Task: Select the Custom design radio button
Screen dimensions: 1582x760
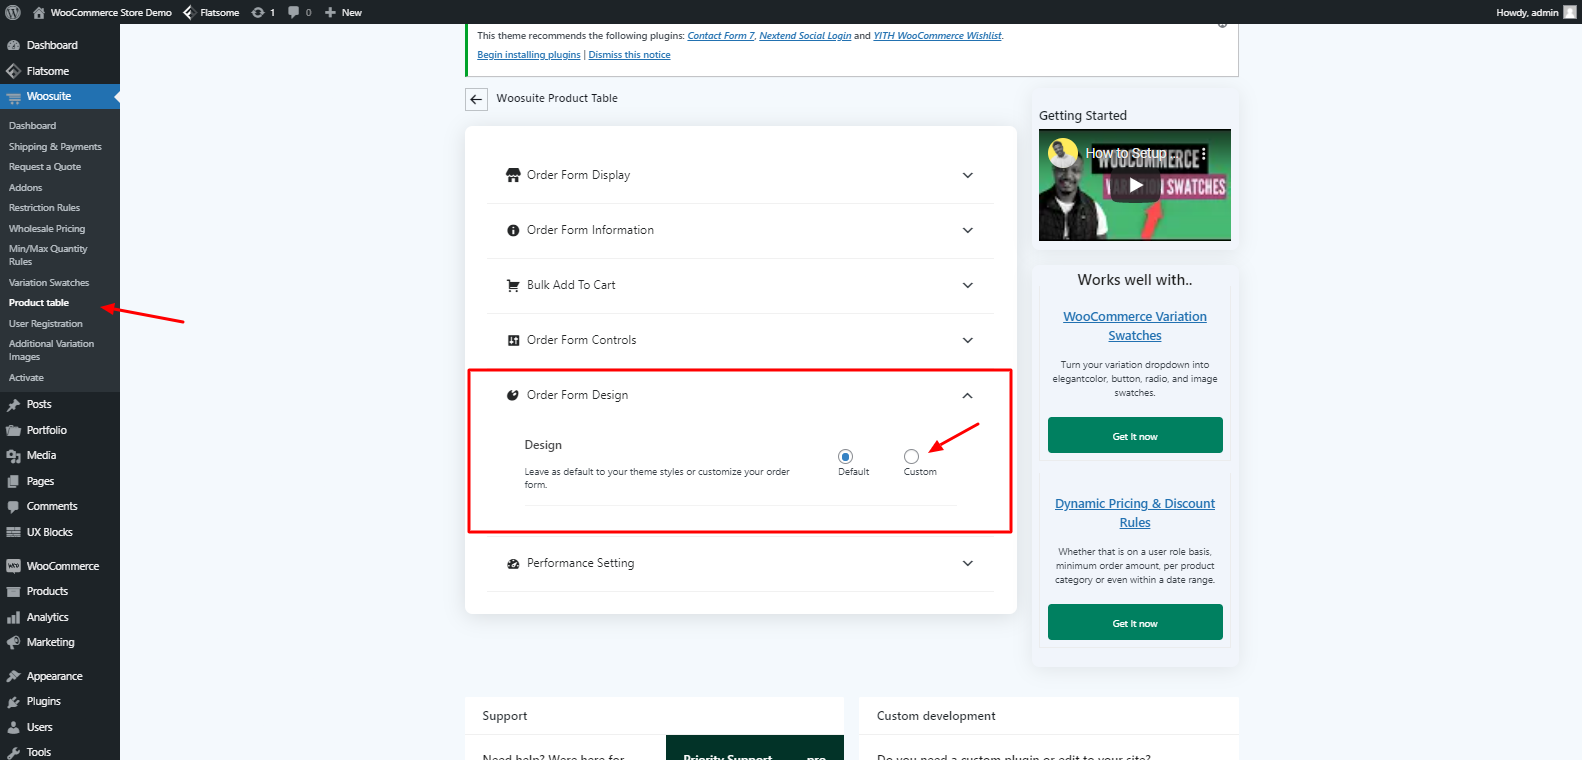Action: coord(911,457)
